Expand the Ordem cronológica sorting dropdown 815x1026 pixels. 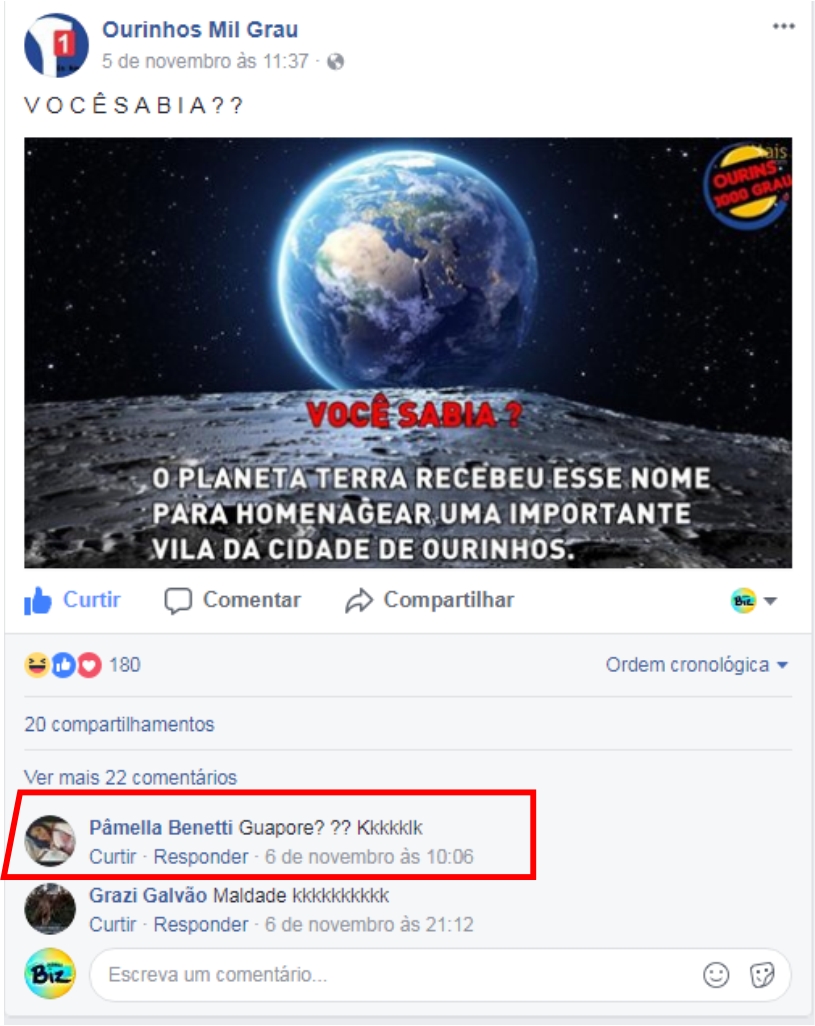pos(697,665)
